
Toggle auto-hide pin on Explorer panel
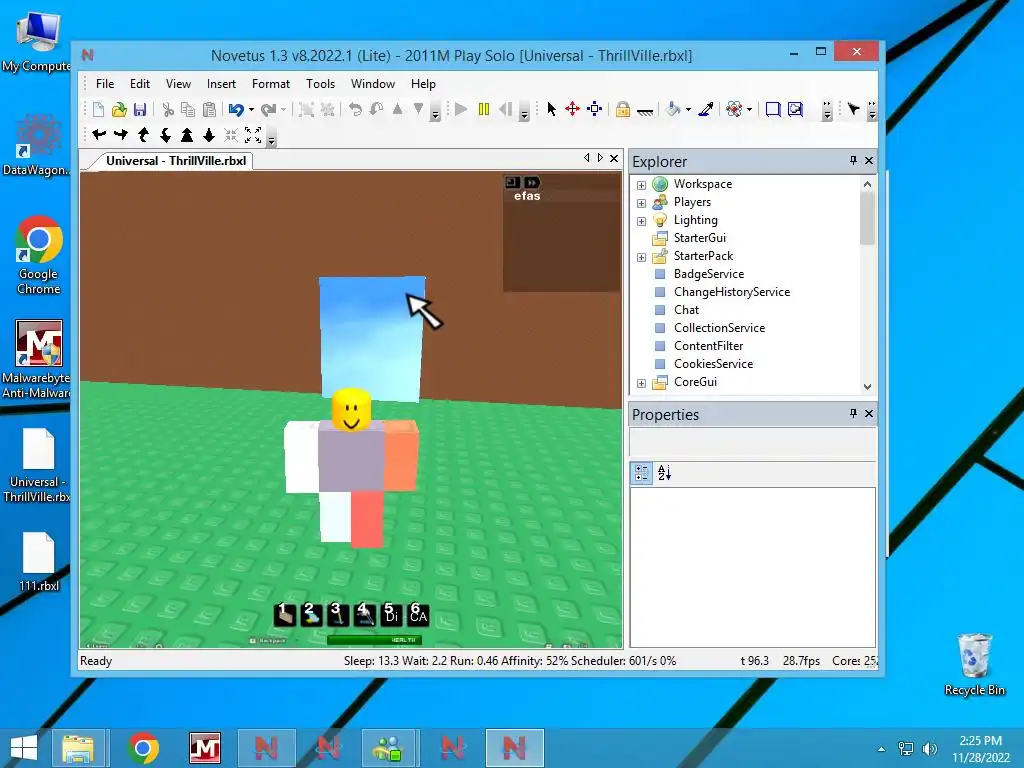coord(853,160)
